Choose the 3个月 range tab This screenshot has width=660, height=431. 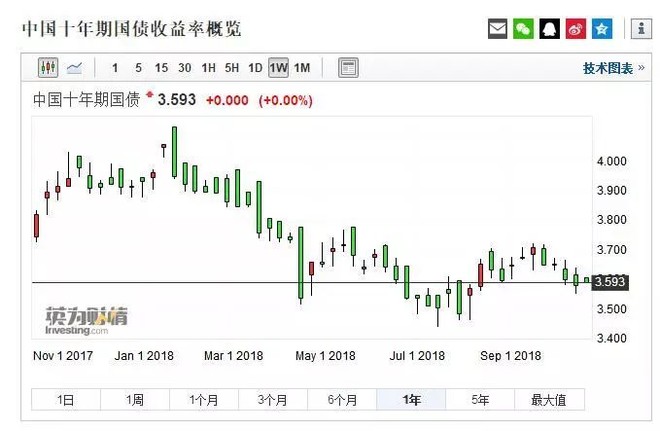[272, 400]
